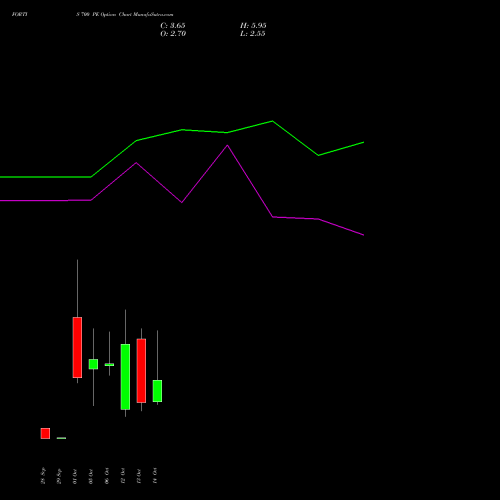The height and width of the screenshot is (500, 500).
Task: Click the 28 Sep date axis label
Action: (43, 476)
